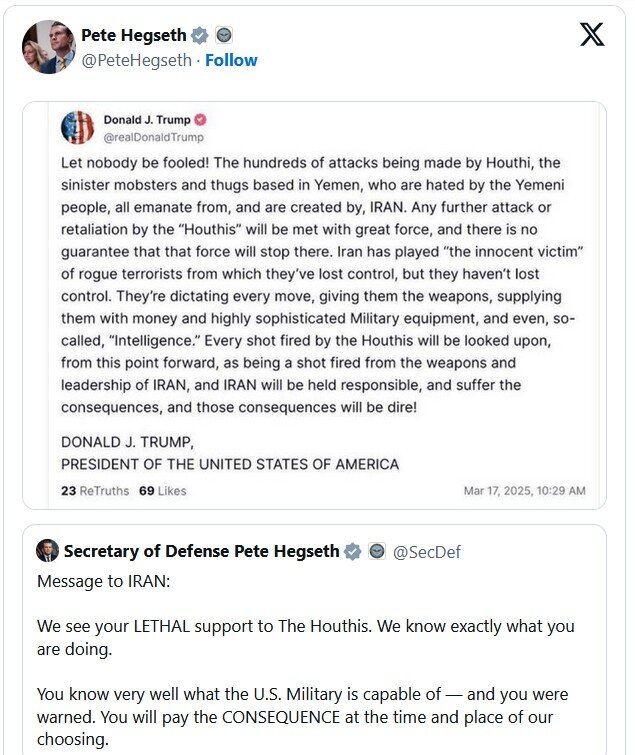Select the Donald J. Trump name
Viewport: 635px width, 755px height.
coord(147,120)
